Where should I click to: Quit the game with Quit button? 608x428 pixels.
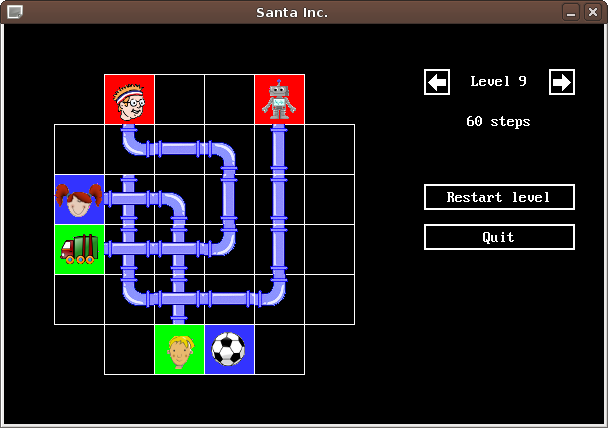499,237
